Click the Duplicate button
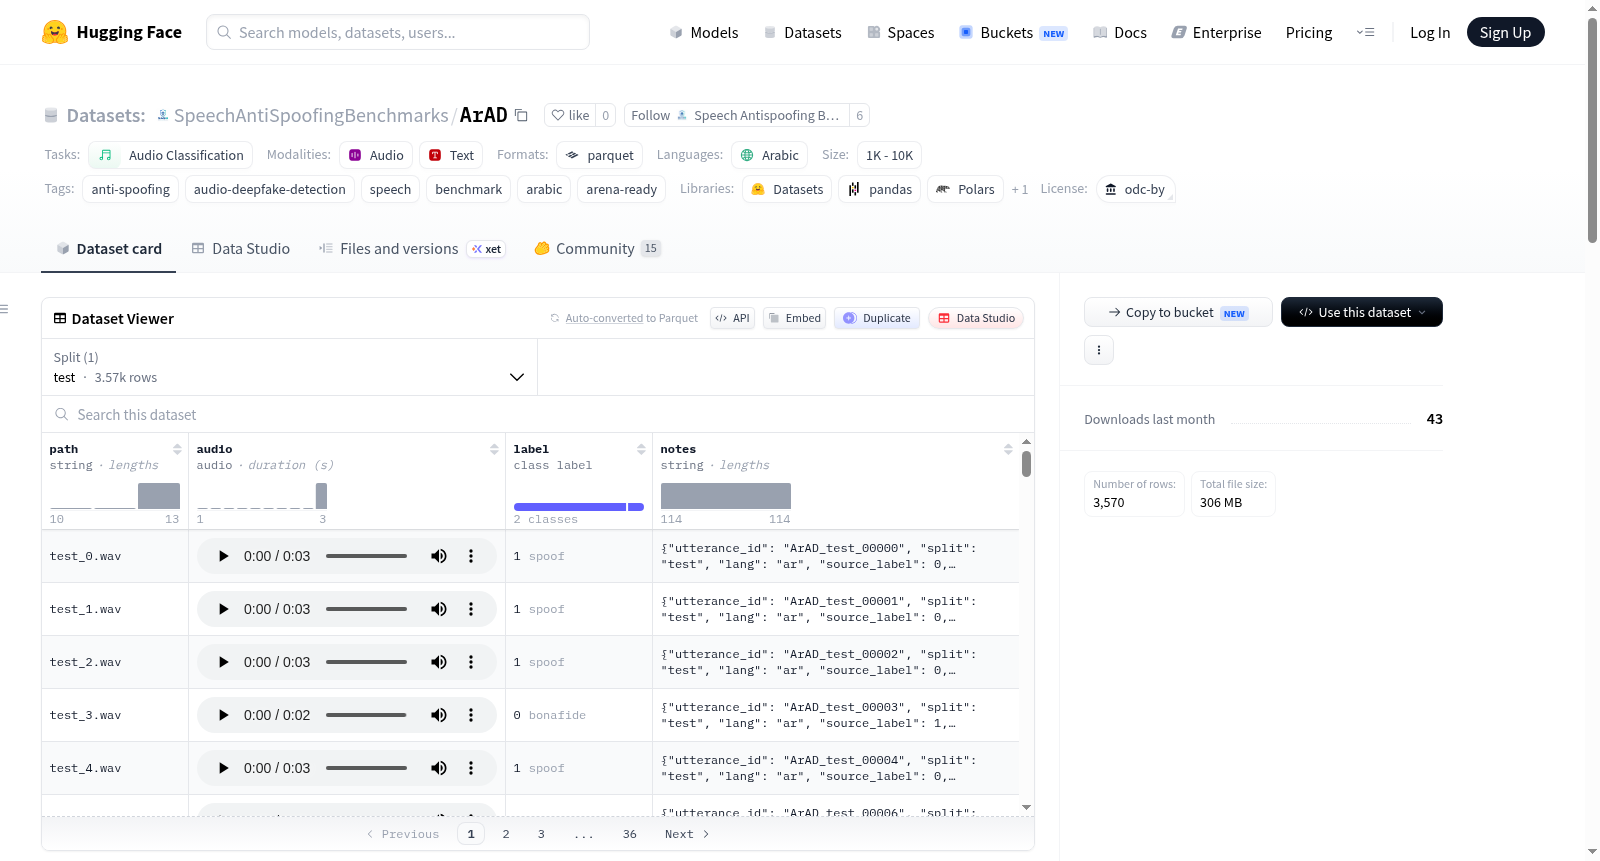Image resolution: width=1600 pixels, height=861 pixels. click(x=876, y=318)
